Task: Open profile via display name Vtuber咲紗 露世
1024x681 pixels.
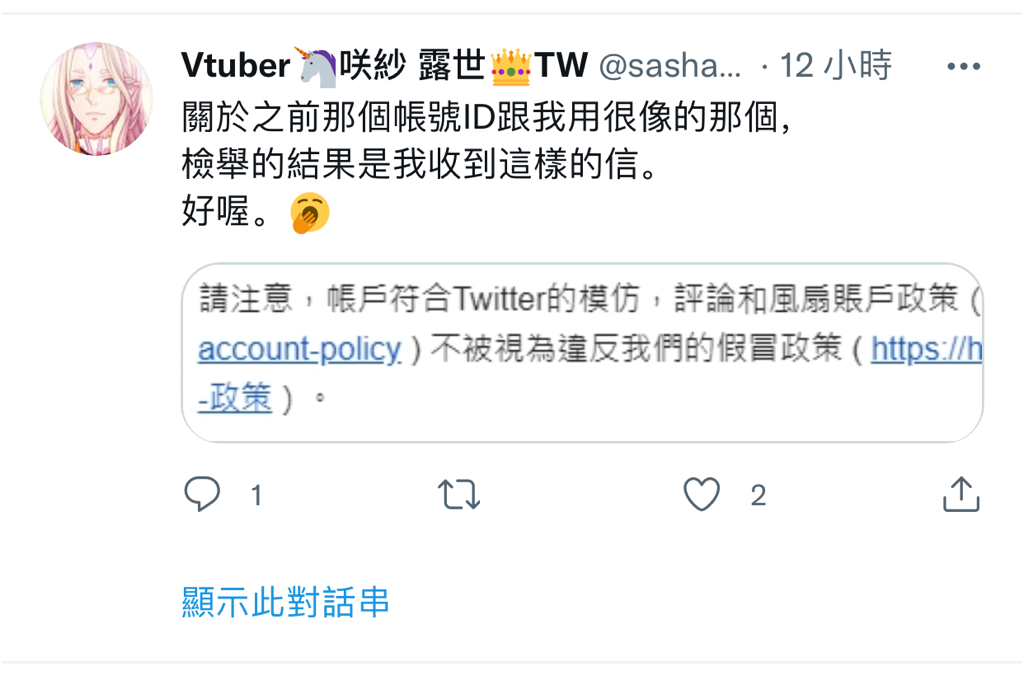Action: tap(385, 66)
